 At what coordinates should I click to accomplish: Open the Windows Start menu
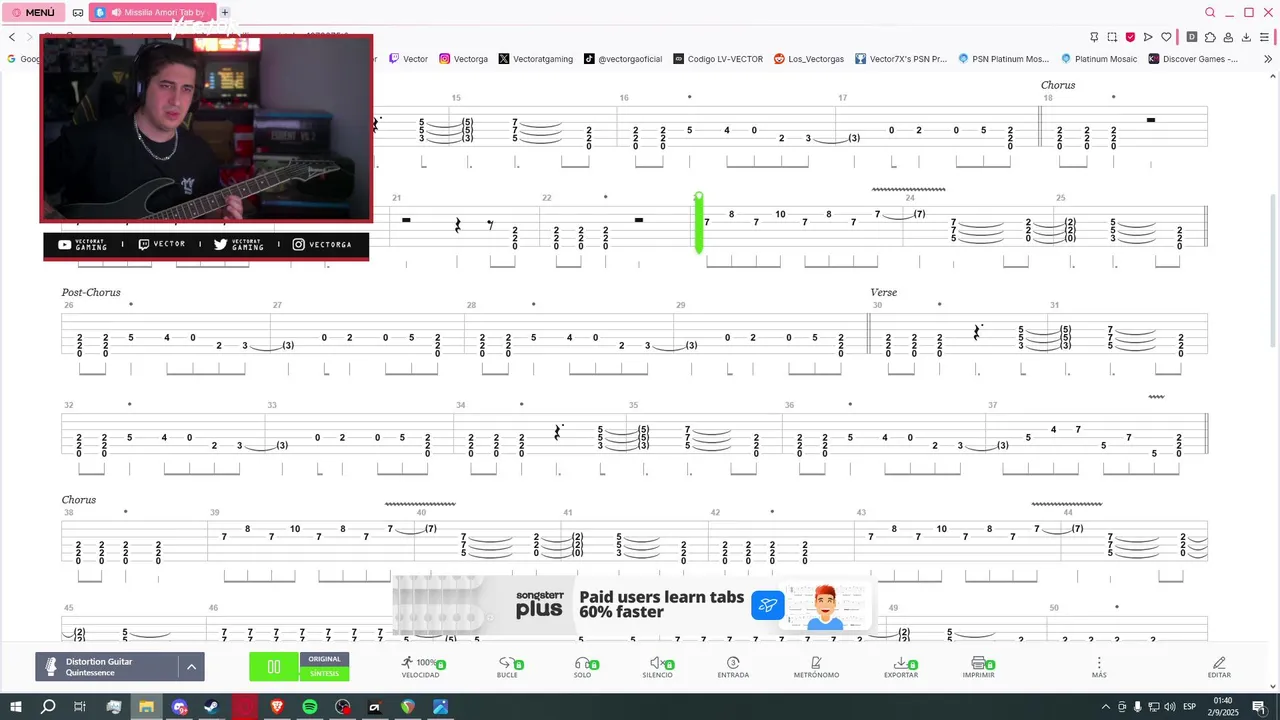point(15,707)
